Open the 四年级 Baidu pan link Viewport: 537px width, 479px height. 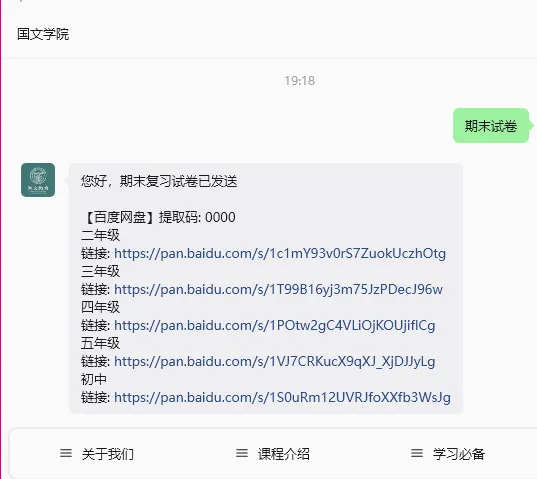275,325
